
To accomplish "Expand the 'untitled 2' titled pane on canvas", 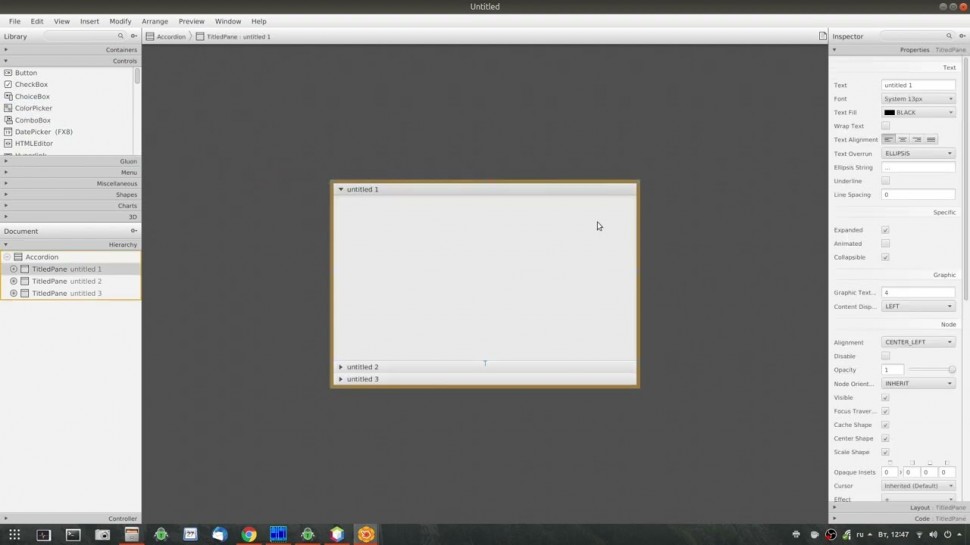I will point(362,367).
